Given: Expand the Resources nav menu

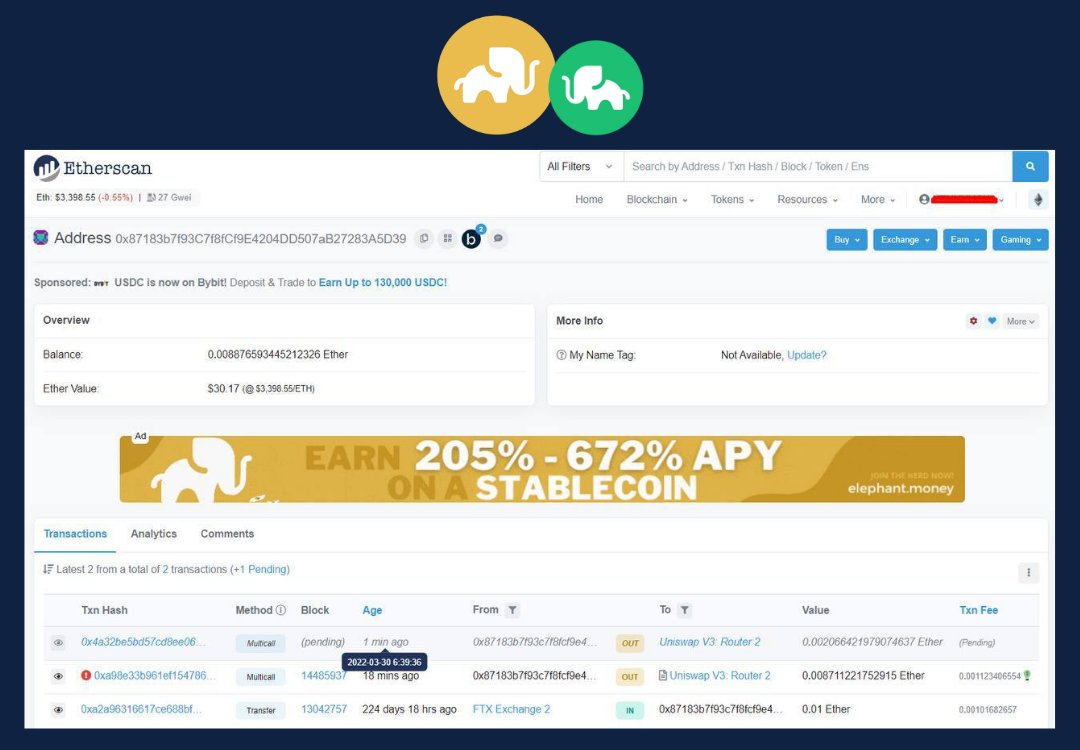Looking at the screenshot, I should [x=807, y=200].
